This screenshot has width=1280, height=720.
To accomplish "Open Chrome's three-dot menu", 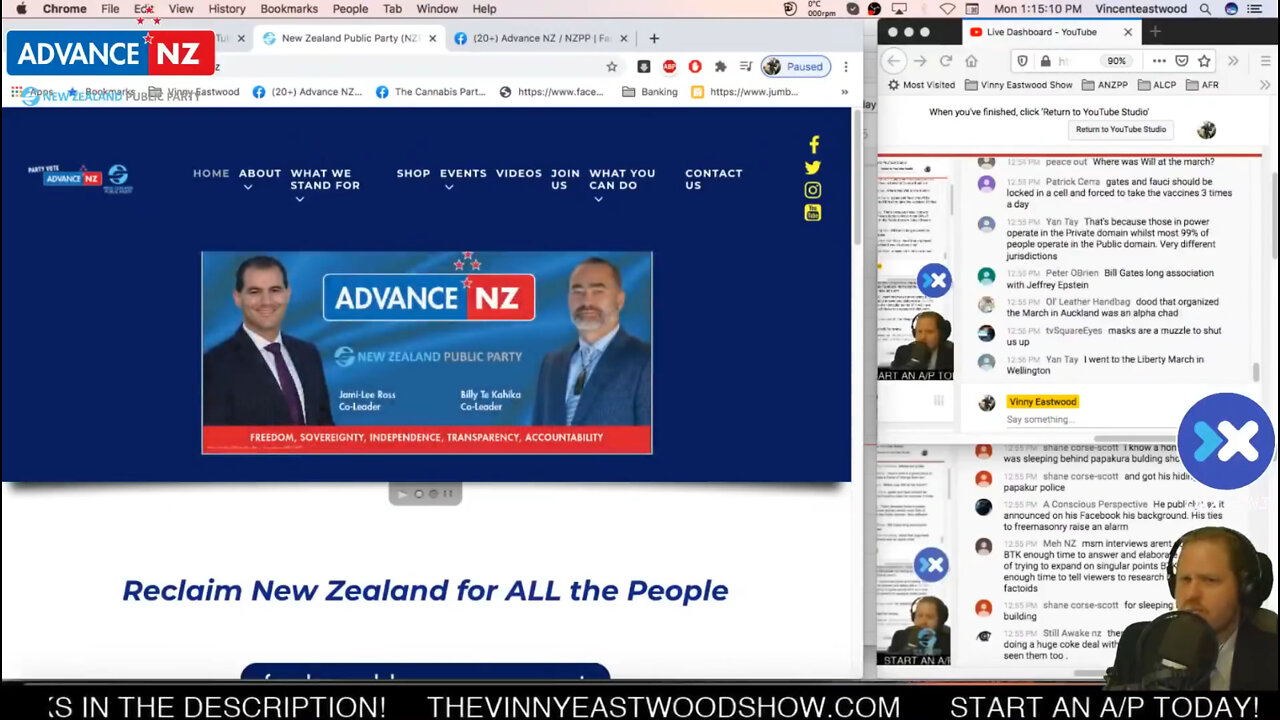I will click(846, 67).
